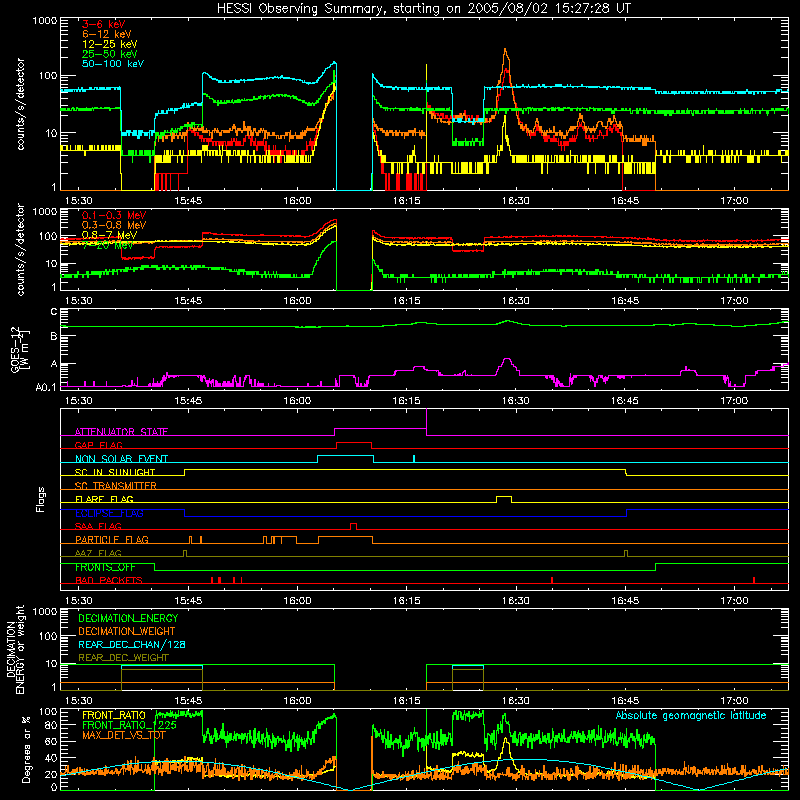The image size is (800, 800).
Task: Click the PARTICLE_FLAG label
Action: coord(111,540)
